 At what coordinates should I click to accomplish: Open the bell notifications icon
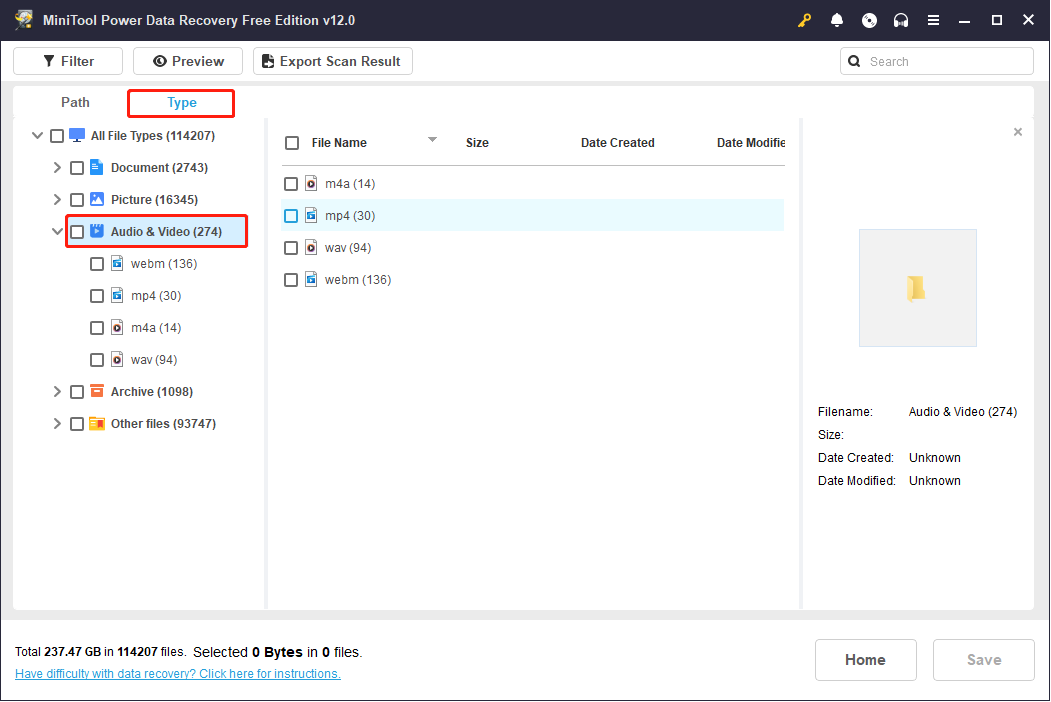[x=837, y=20]
